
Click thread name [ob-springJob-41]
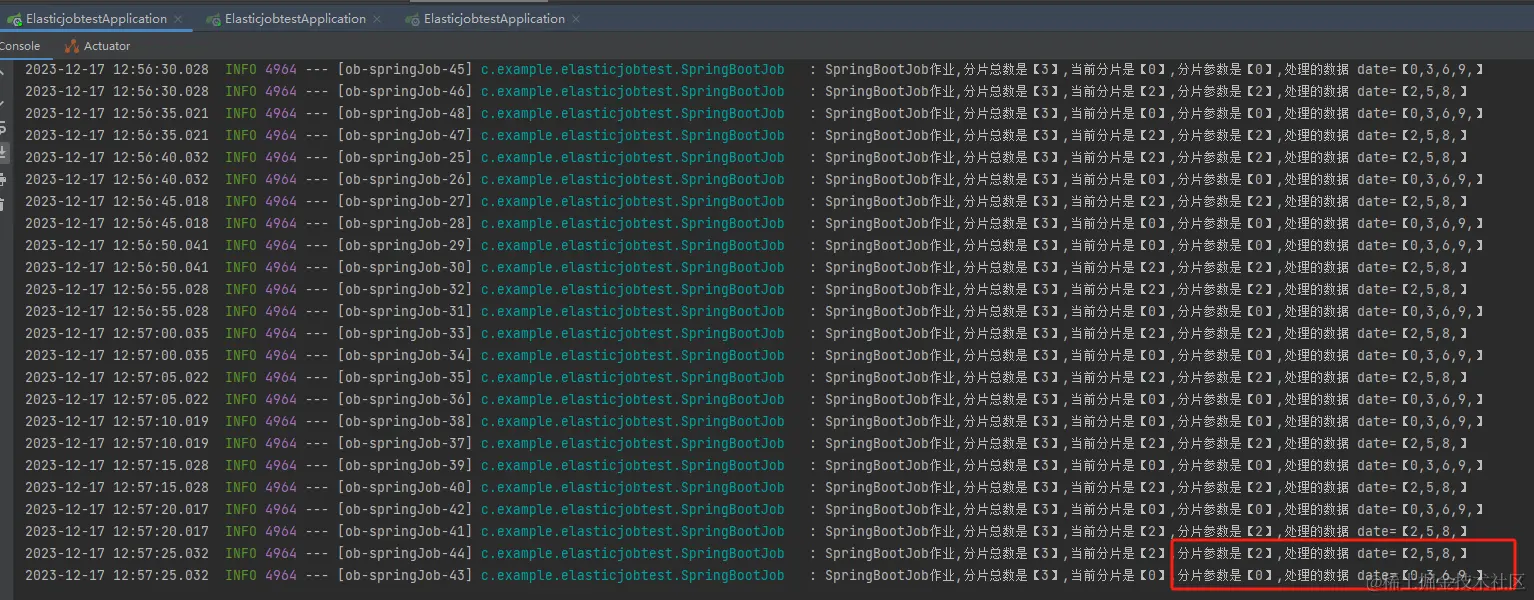405,531
